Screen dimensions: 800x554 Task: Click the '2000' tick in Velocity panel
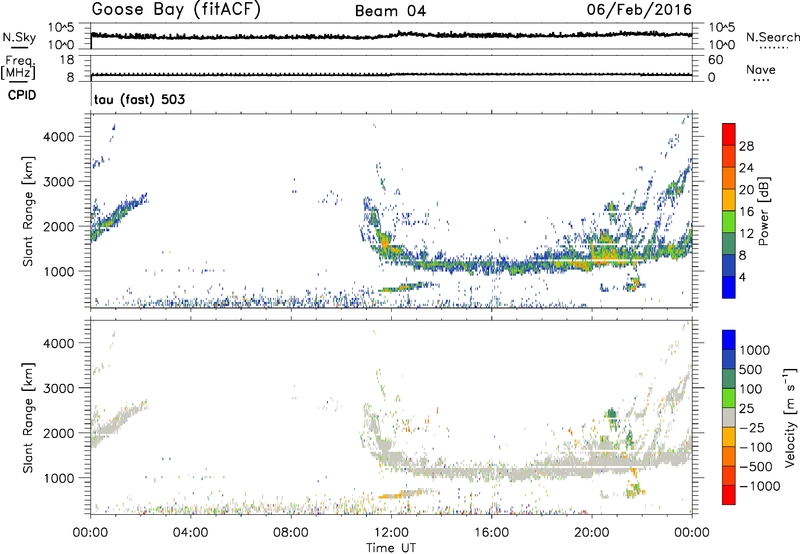[59, 433]
